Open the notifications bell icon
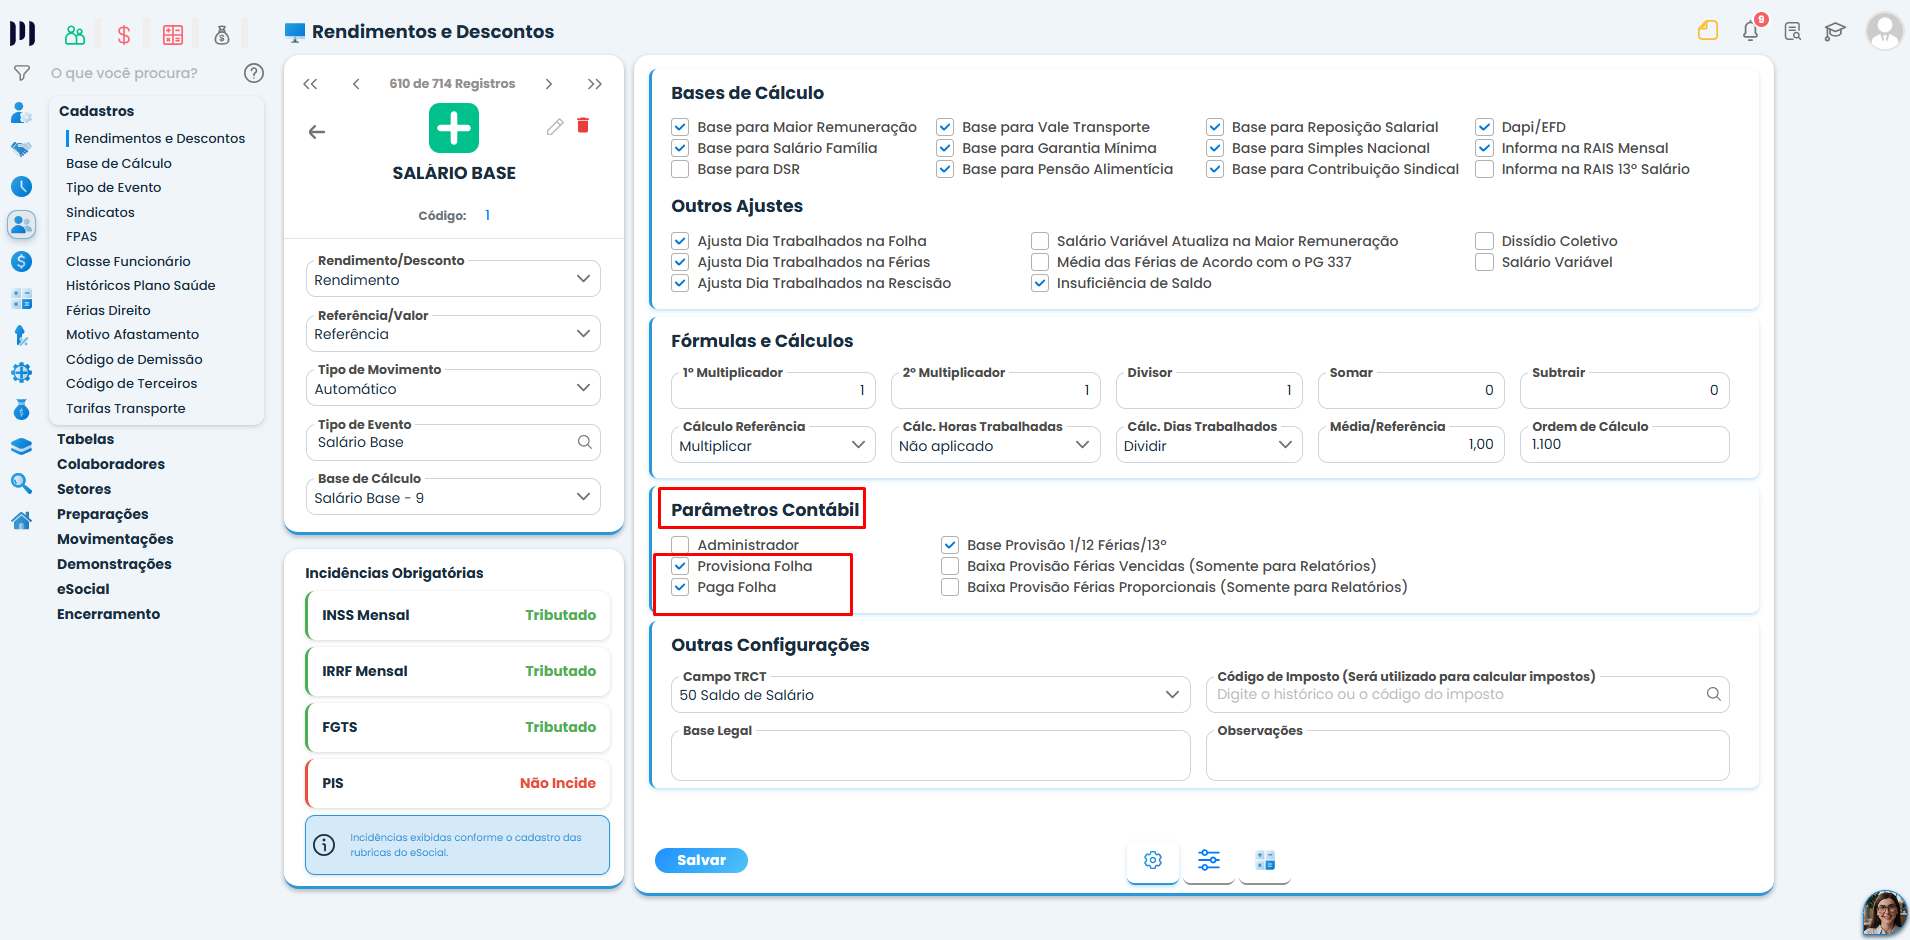 click(1751, 31)
